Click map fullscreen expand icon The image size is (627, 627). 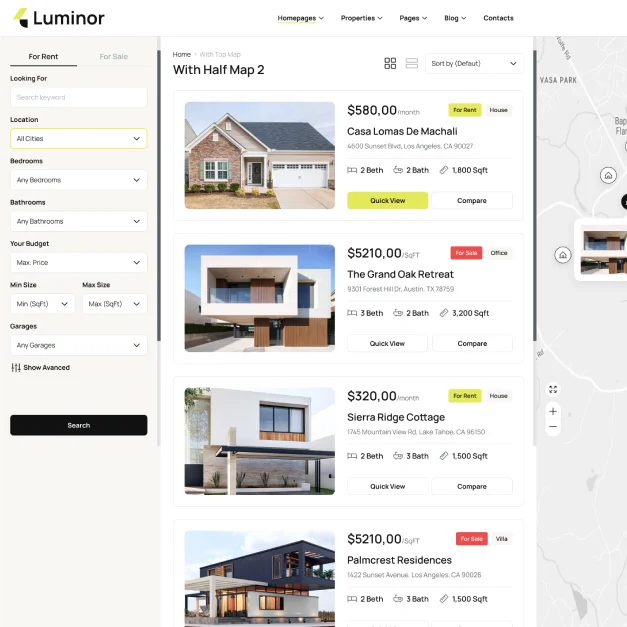point(553,389)
